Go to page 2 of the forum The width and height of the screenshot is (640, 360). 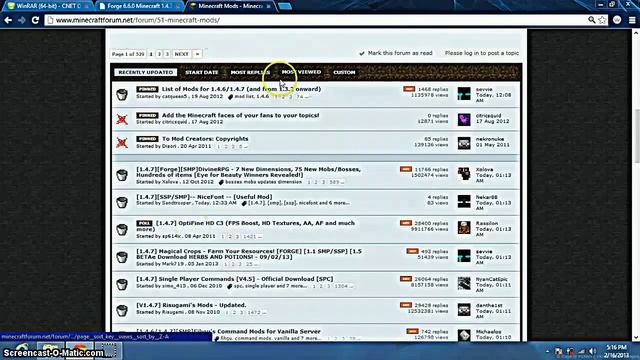point(159,54)
